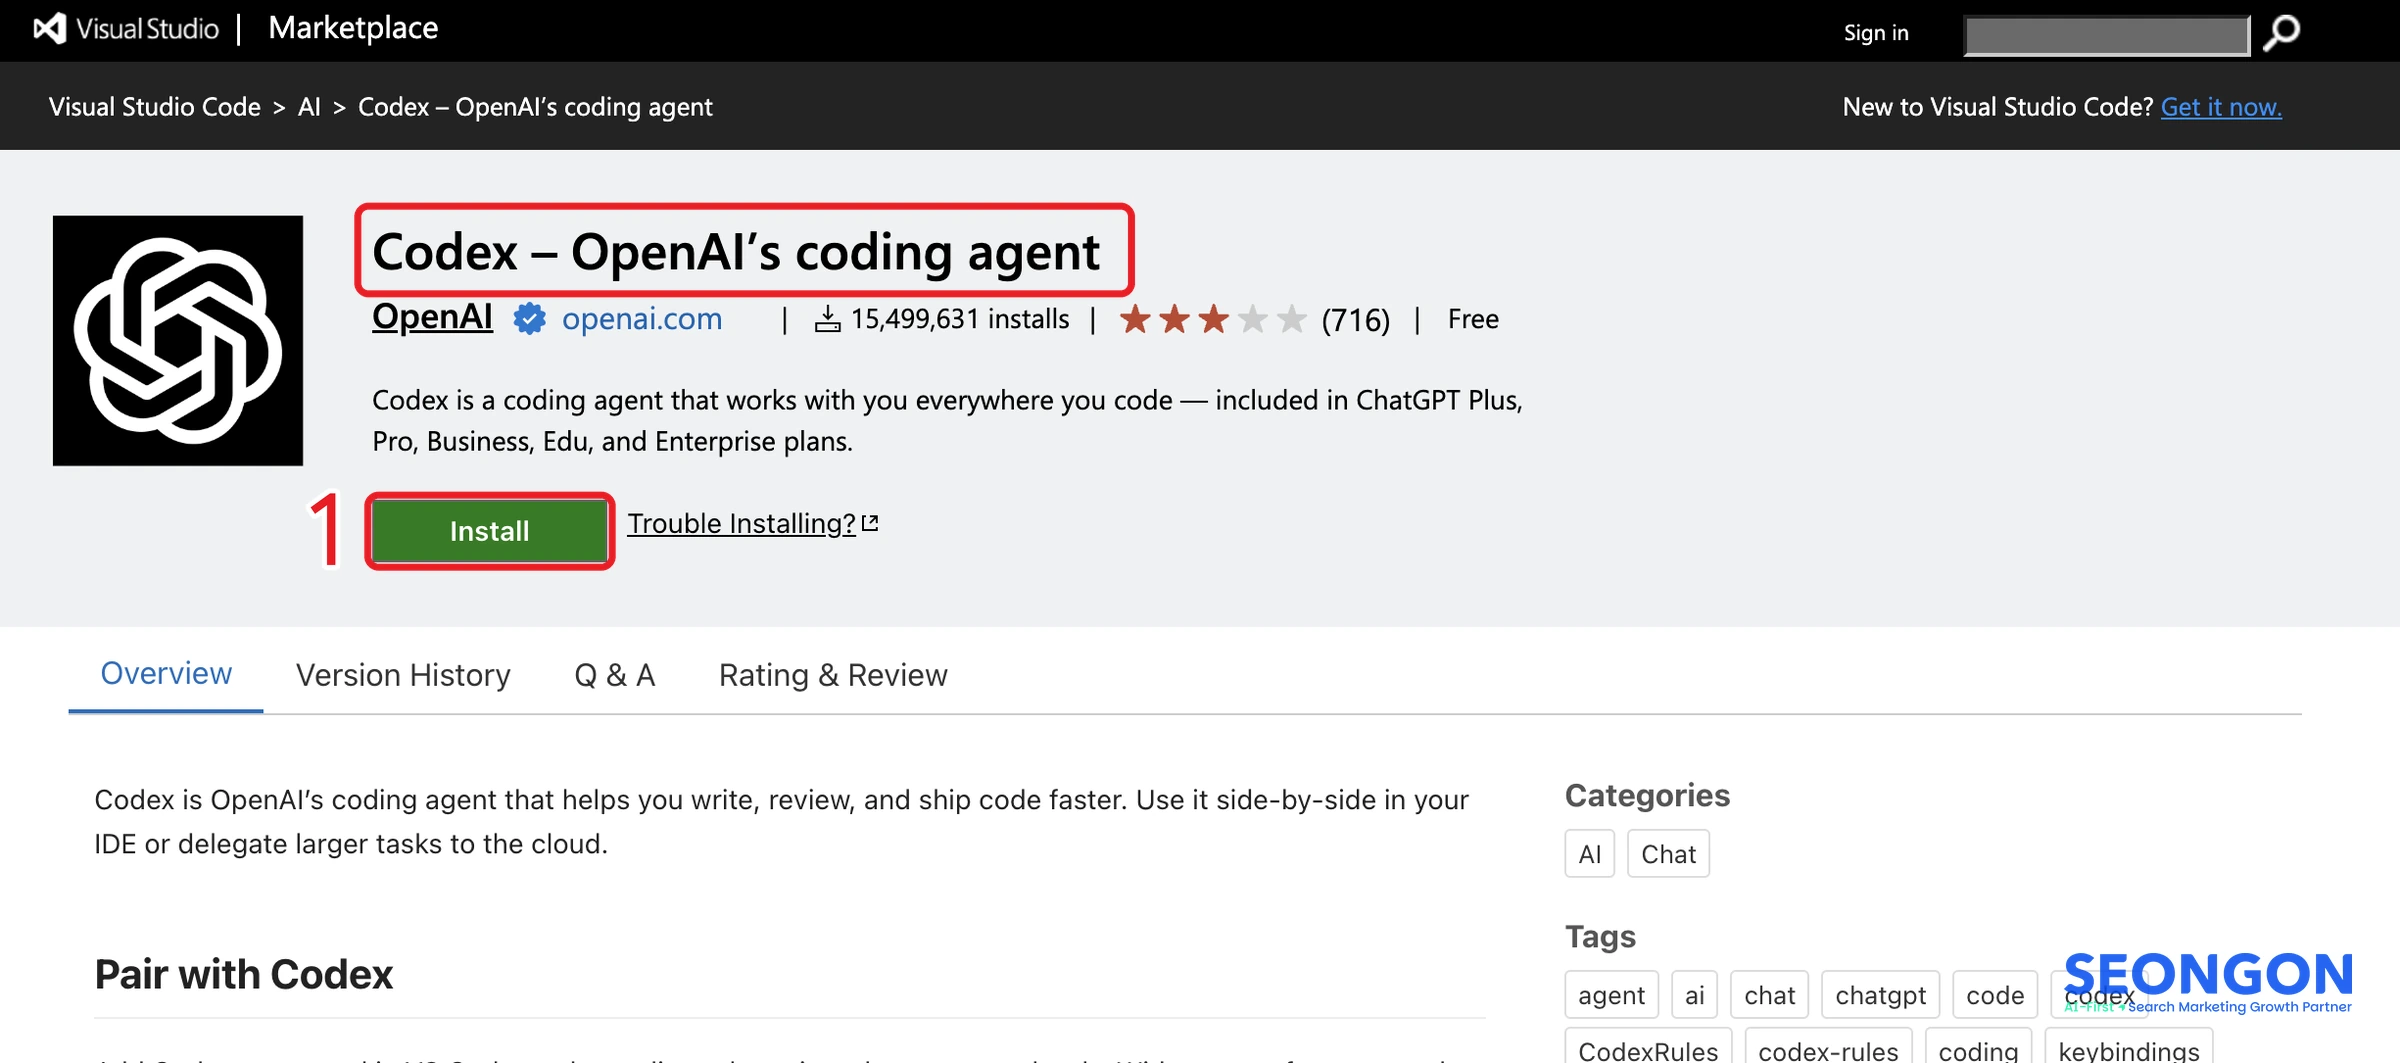Click the '15,499,631 installs' text

tap(960, 319)
